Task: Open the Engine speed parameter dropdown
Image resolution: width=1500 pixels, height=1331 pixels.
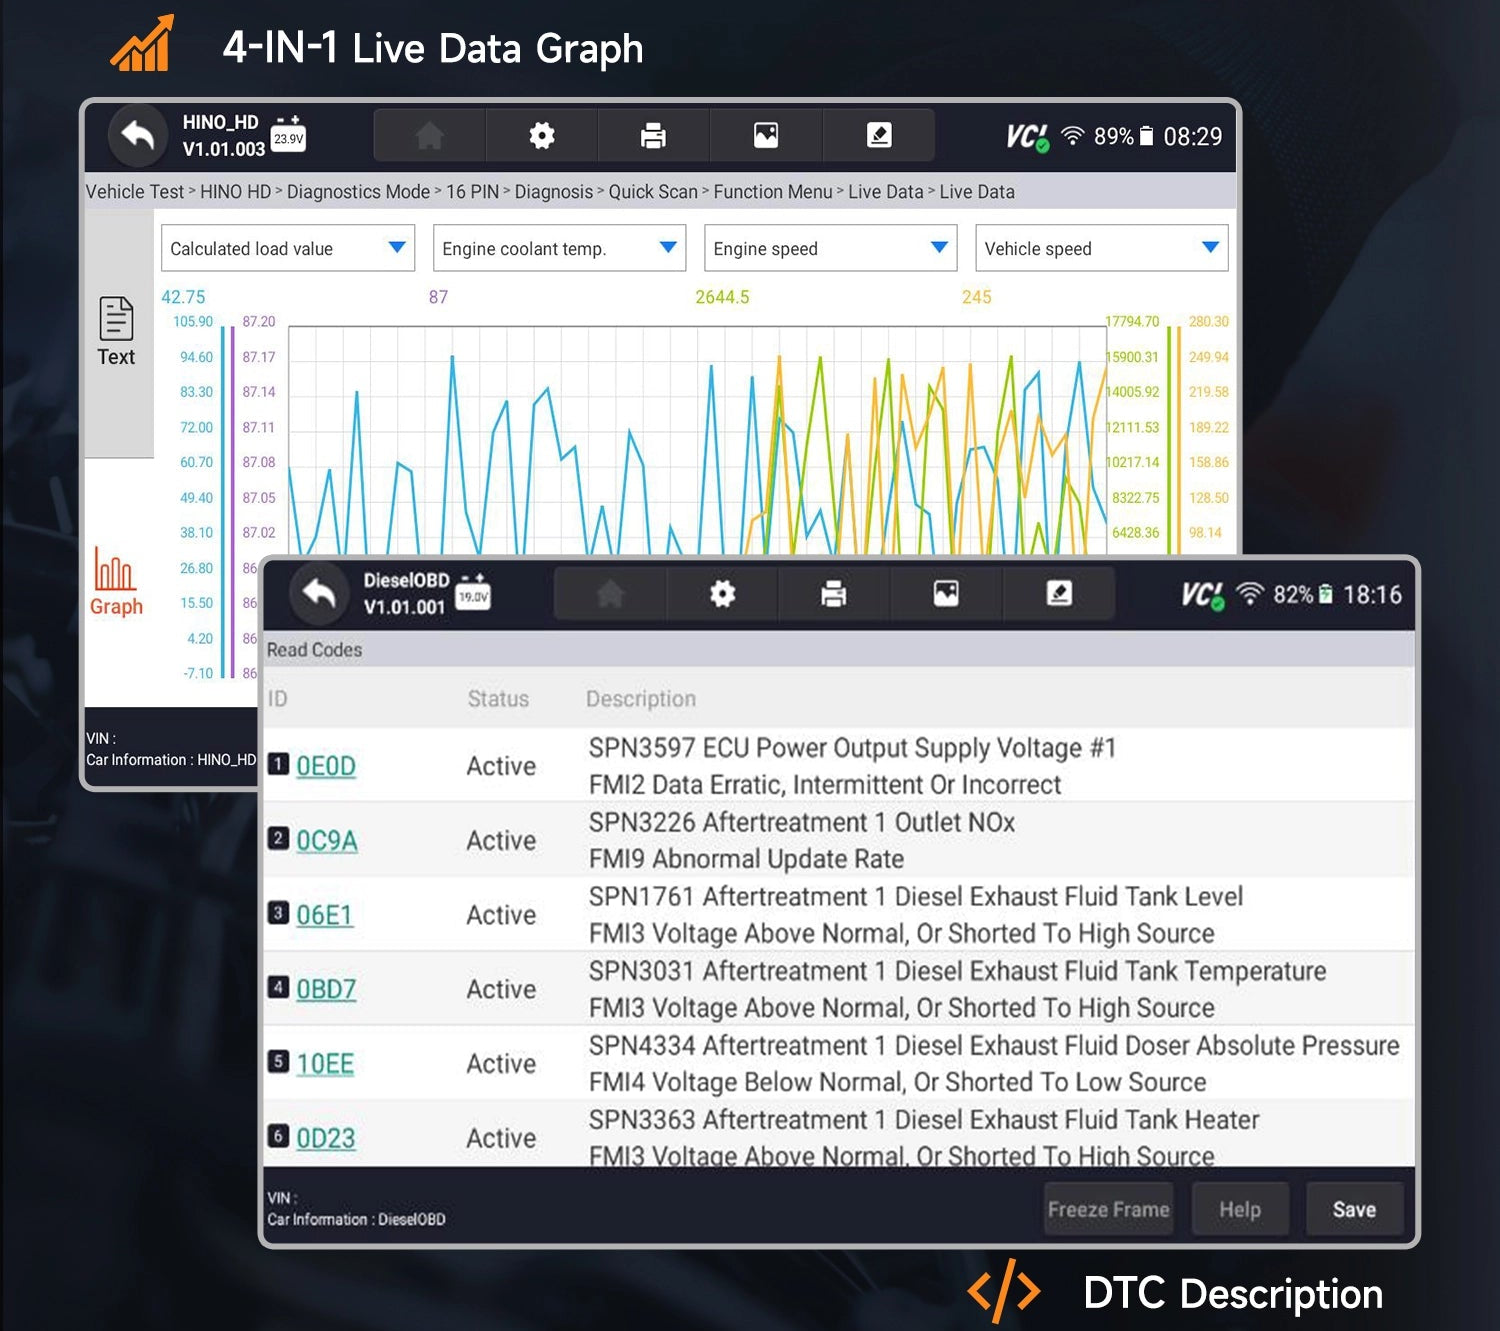Action: pos(829,248)
